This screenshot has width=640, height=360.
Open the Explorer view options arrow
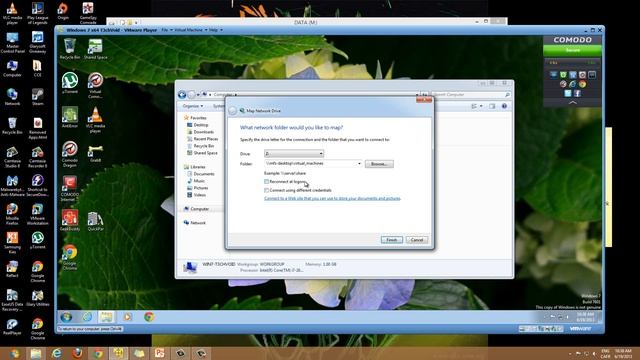coord(481,106)
